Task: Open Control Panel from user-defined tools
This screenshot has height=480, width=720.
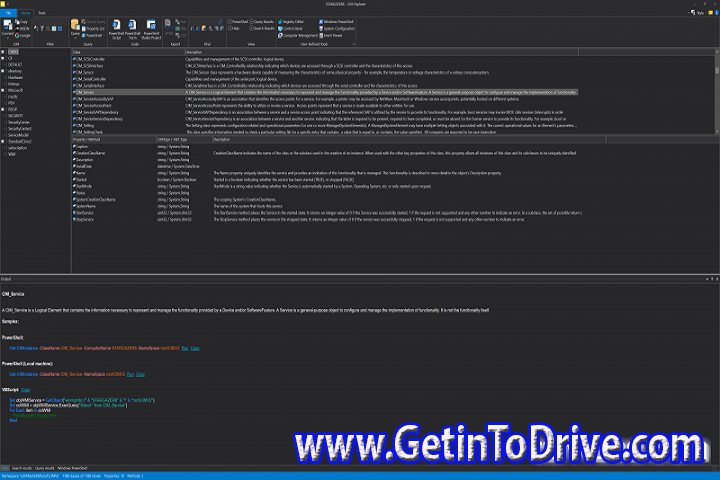Action: pos(290,28)
